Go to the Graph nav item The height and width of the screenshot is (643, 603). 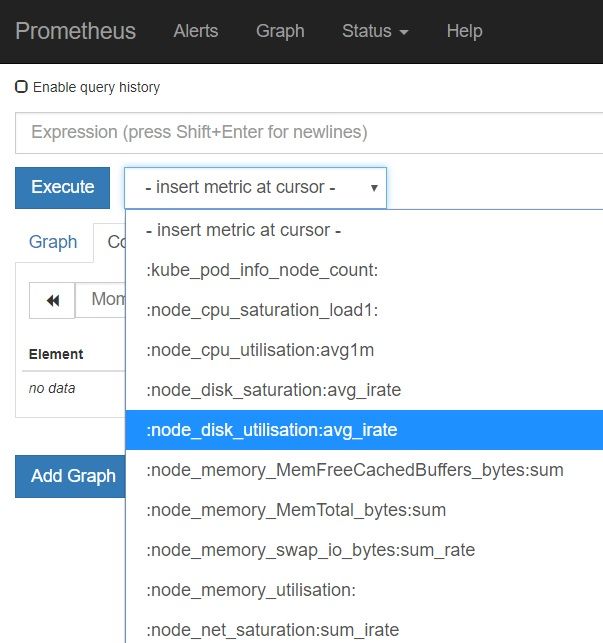pos(280,31)
